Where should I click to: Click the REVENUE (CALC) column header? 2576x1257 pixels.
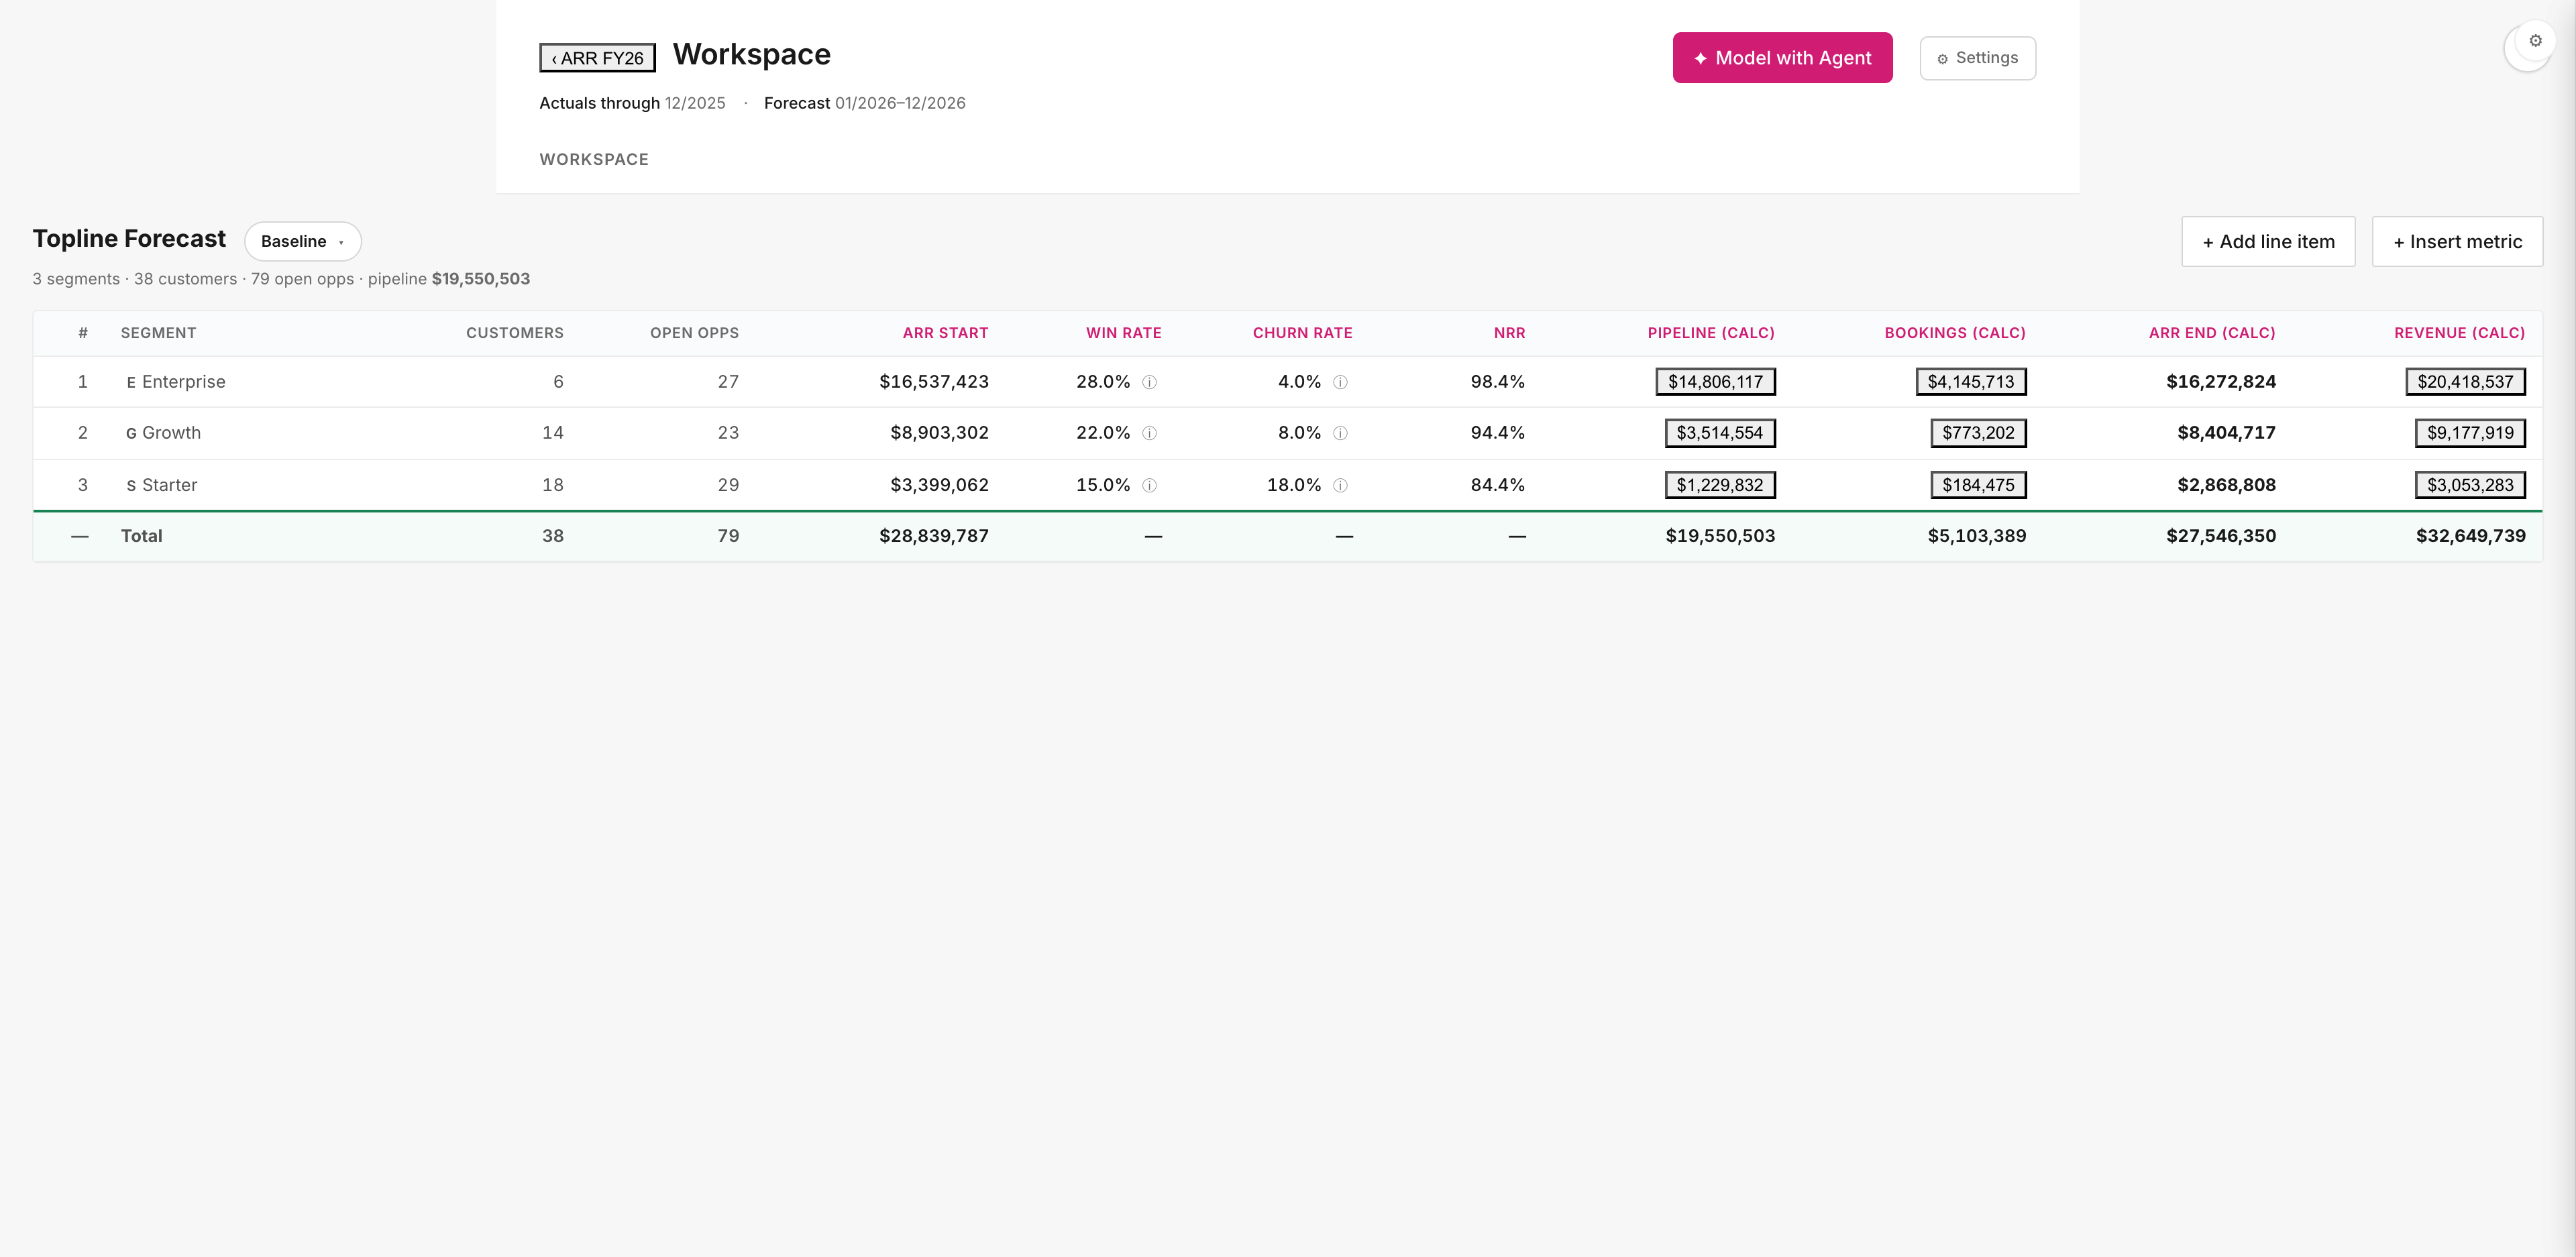pos(2459,333)
